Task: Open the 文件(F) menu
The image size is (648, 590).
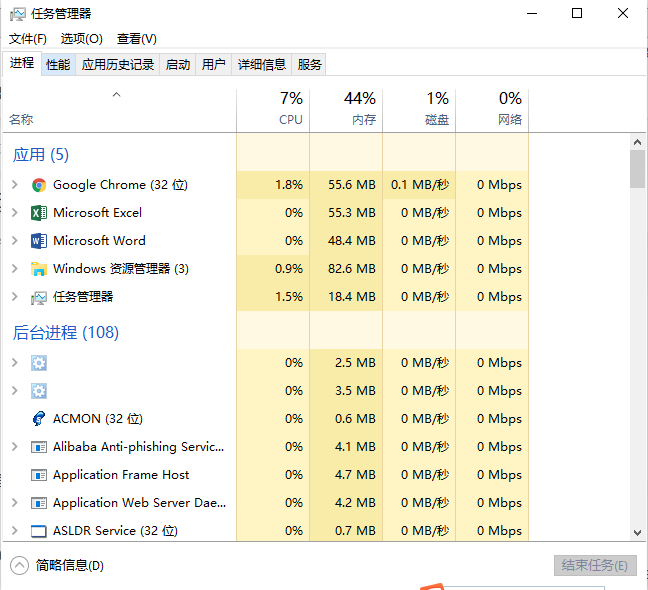Action: (x=28, y=39)
